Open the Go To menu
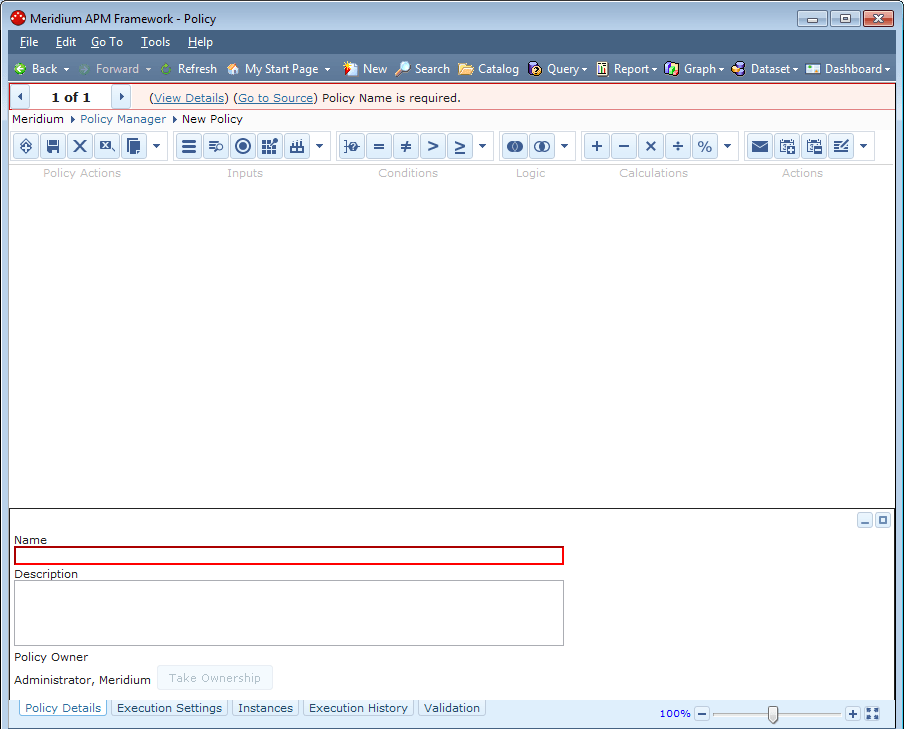The width and height of the screenshot is (904, 729). (107, 42)
